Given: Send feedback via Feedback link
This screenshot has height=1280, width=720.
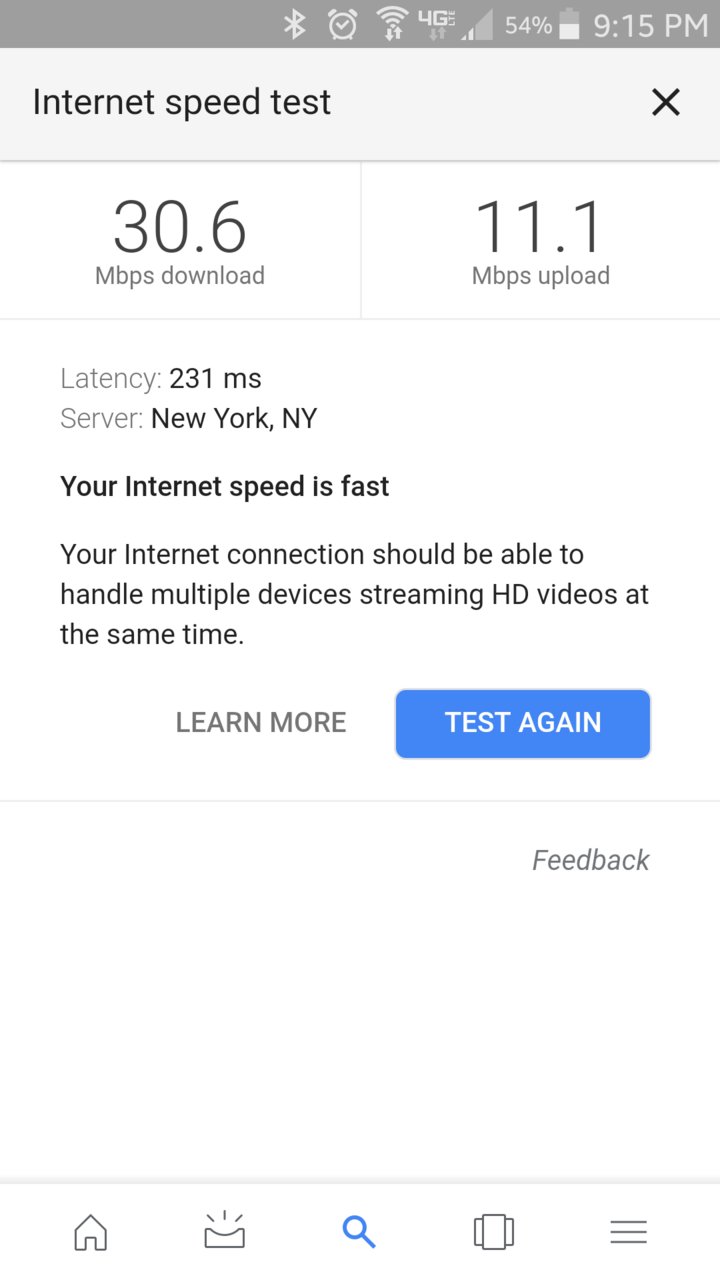Looking at the screenshot, I should (x=591, y=860).
